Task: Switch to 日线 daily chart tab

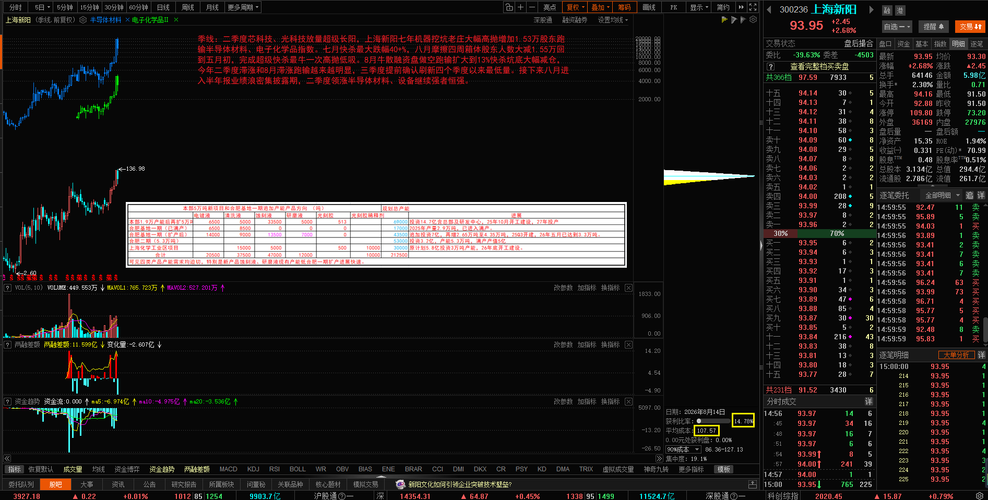Action: pyautogui.click(x=163, y=8)
